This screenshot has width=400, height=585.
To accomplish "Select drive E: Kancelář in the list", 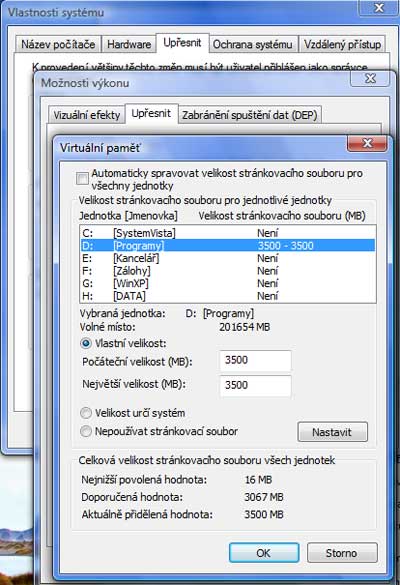I will pyautogui.click(x=228, y=258).
